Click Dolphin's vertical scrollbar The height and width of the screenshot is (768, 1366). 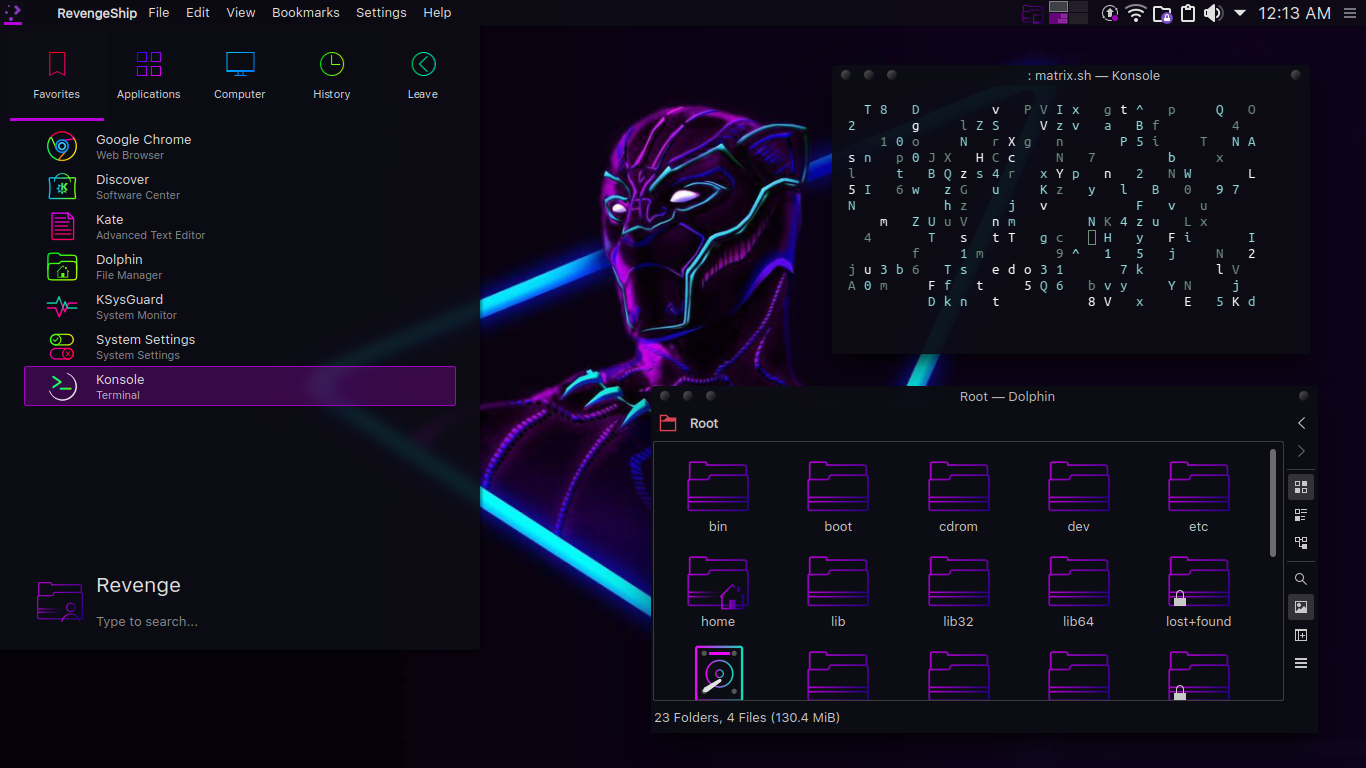tap(1273, 503)
